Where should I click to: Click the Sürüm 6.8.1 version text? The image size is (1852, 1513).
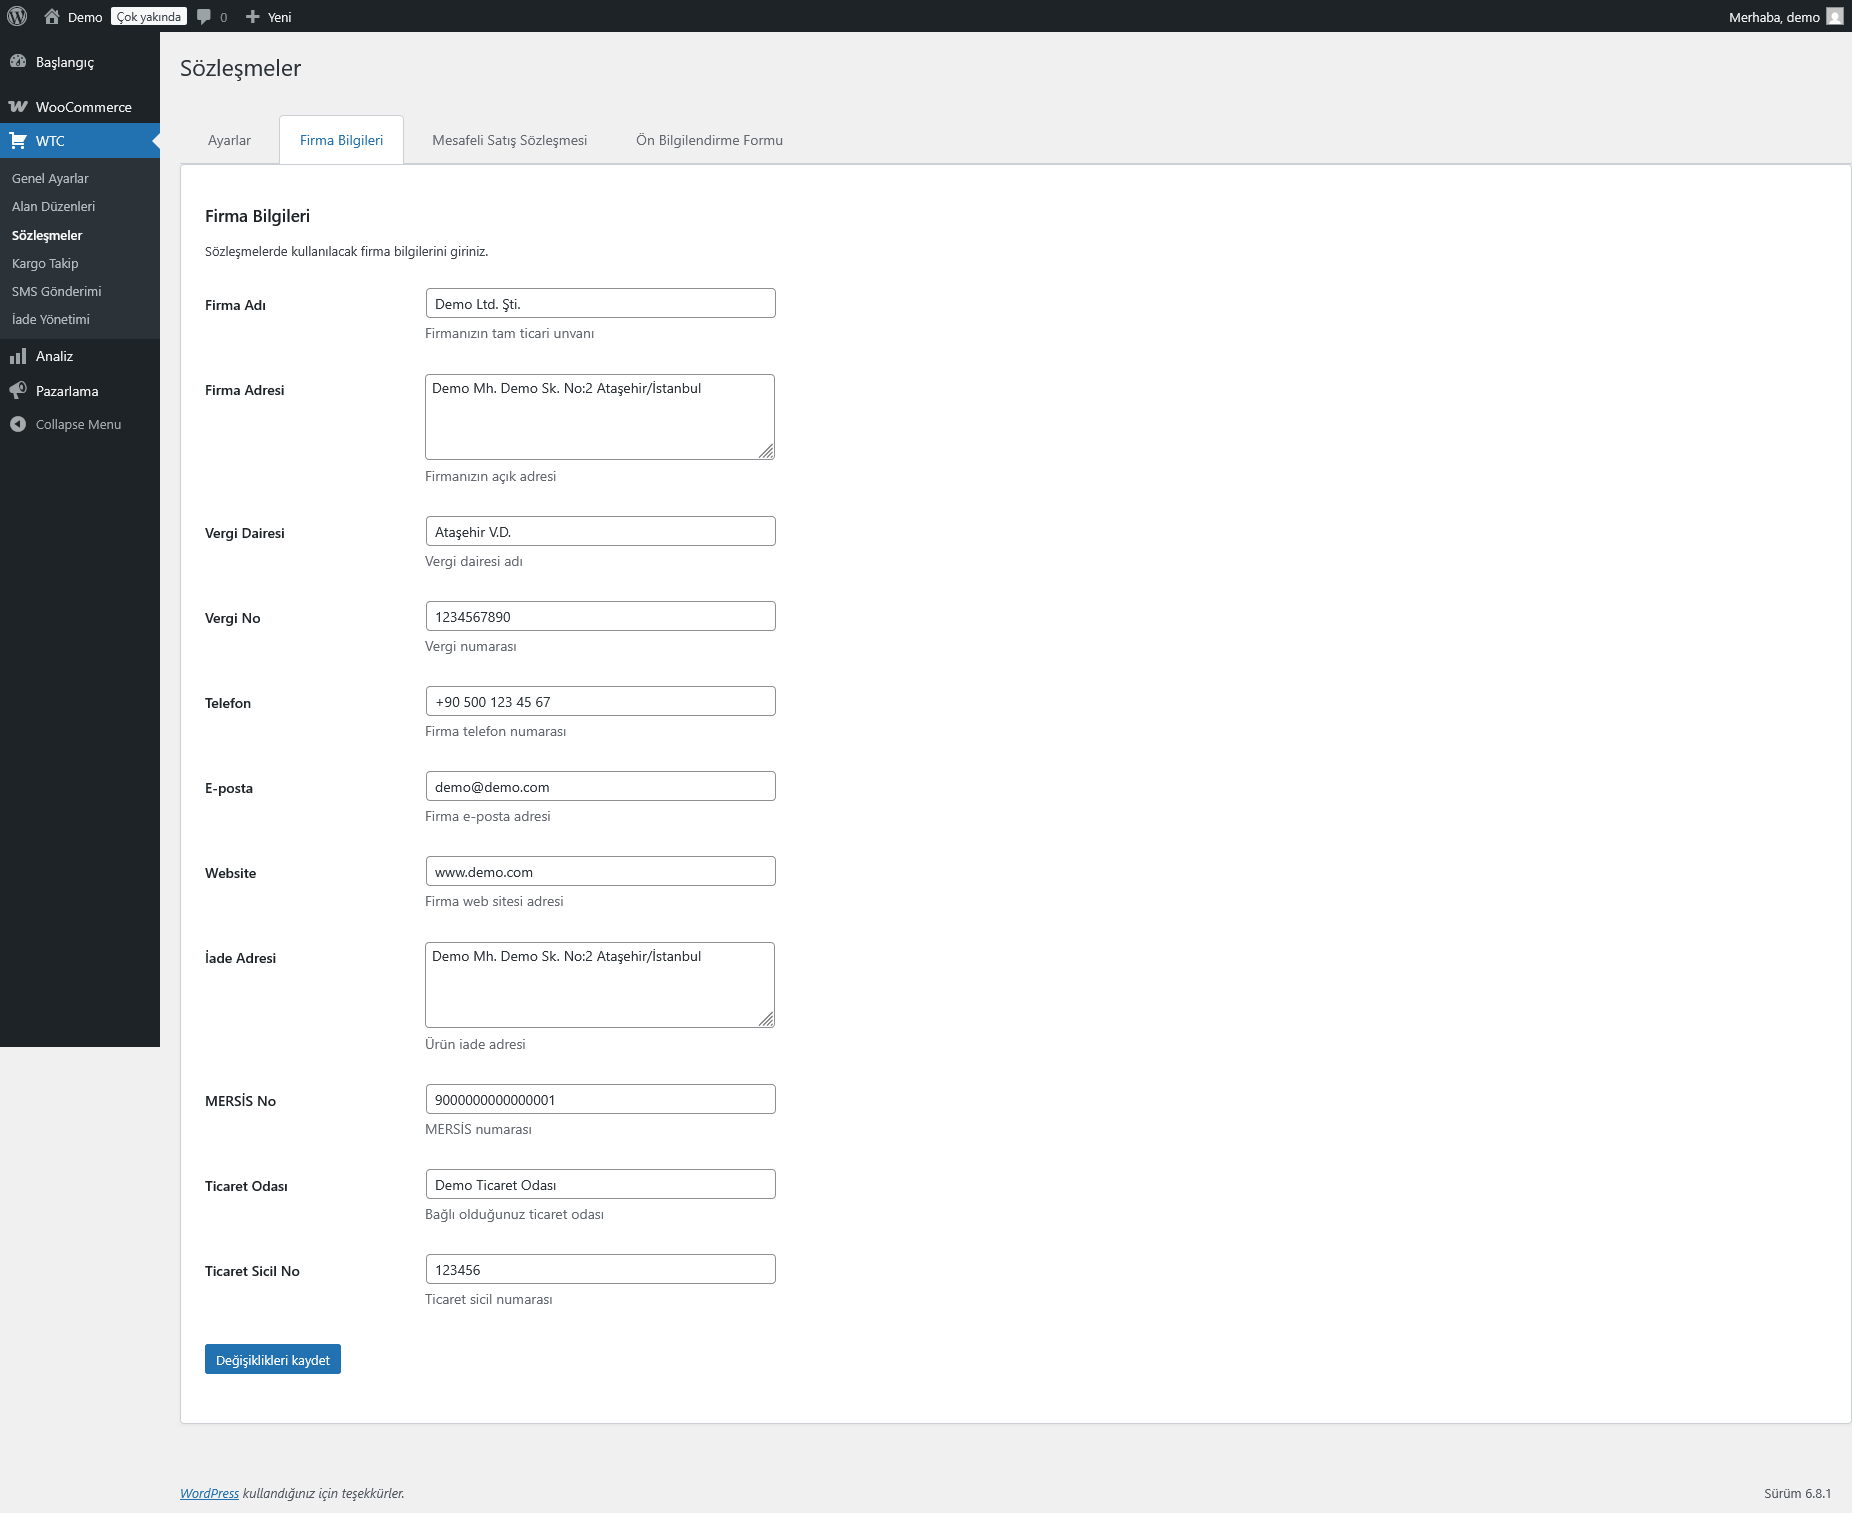[1797, 1493]
